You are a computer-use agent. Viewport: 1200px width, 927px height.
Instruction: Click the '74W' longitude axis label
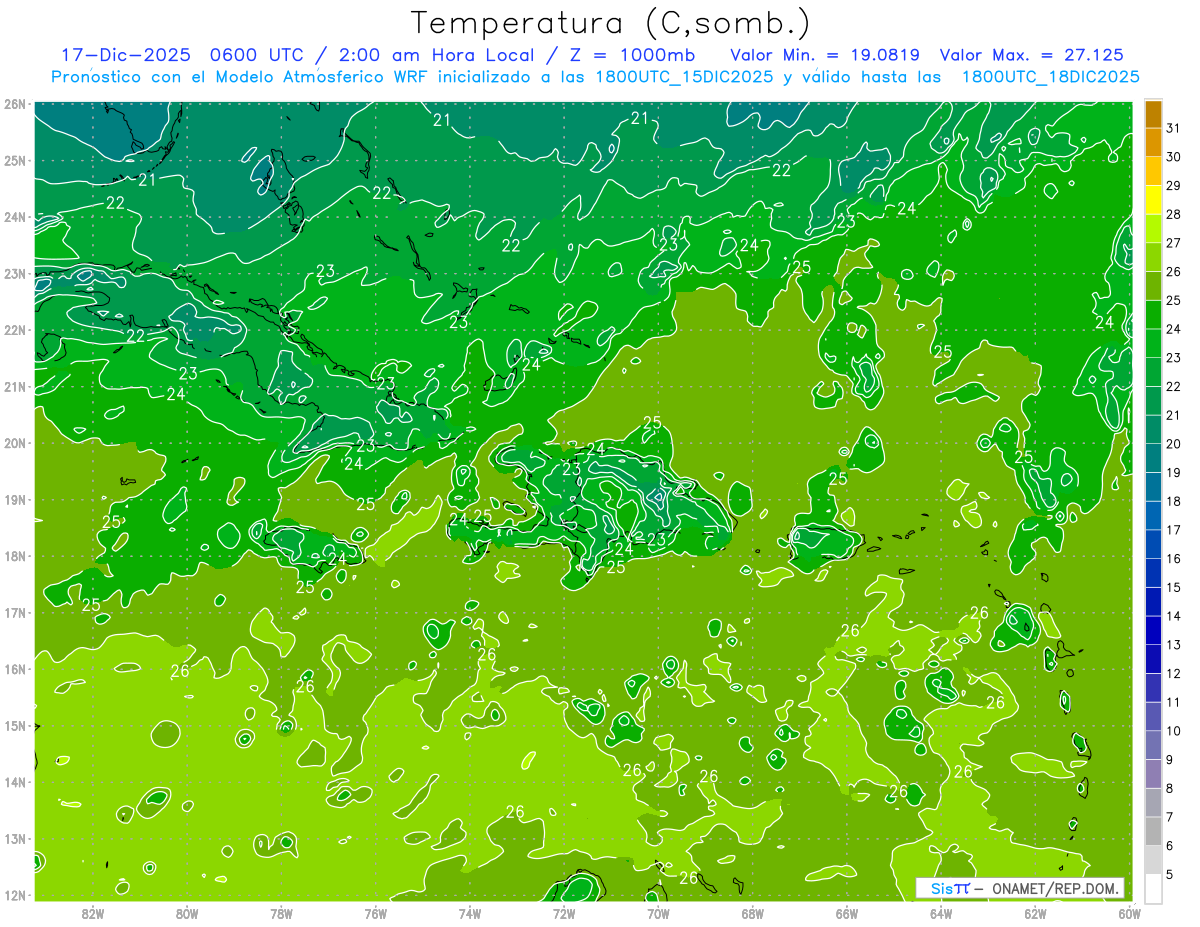[470, 912]
